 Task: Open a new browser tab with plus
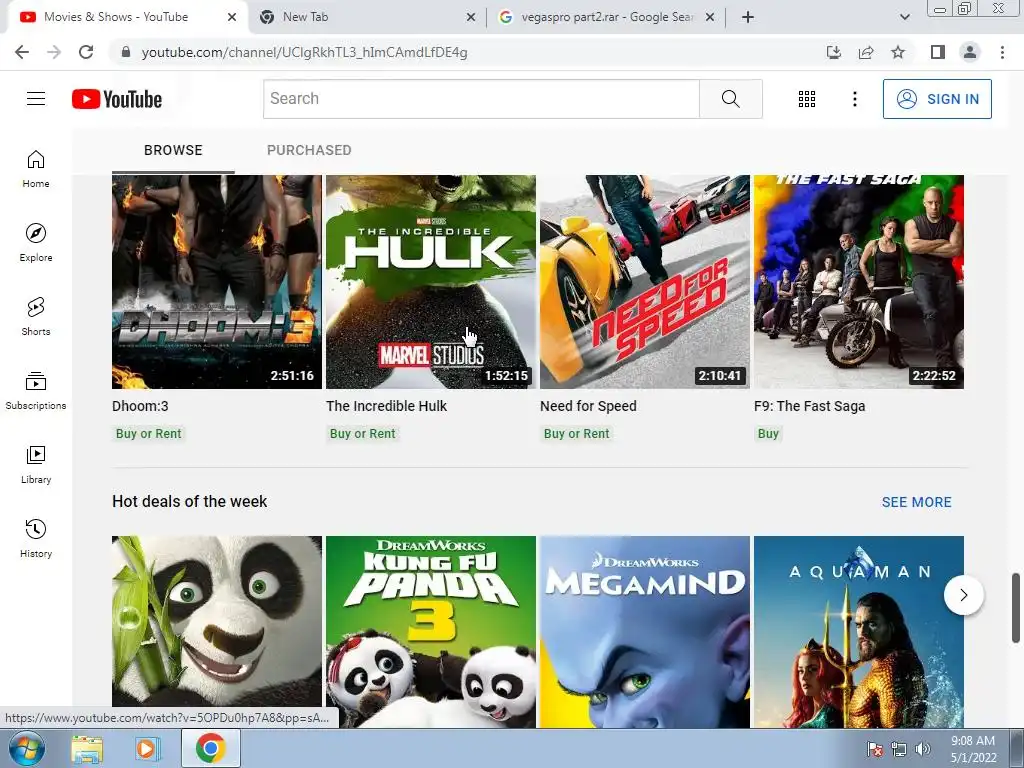pyautogui.click(x=748, y=17)
